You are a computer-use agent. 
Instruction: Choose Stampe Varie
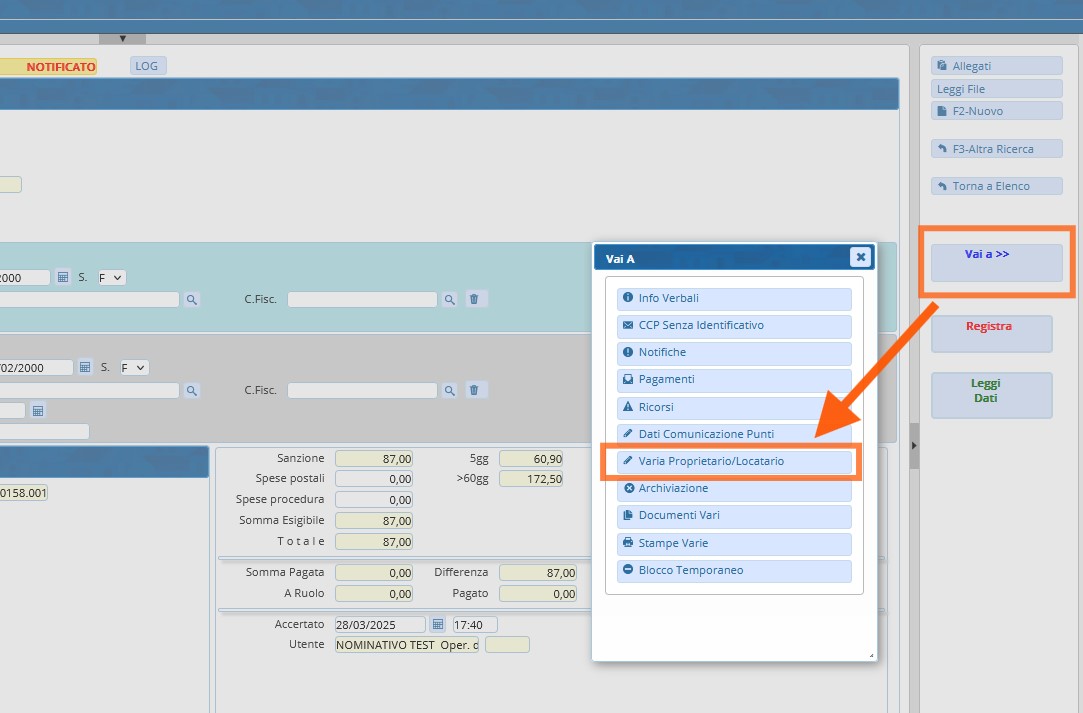click(734, 543)
